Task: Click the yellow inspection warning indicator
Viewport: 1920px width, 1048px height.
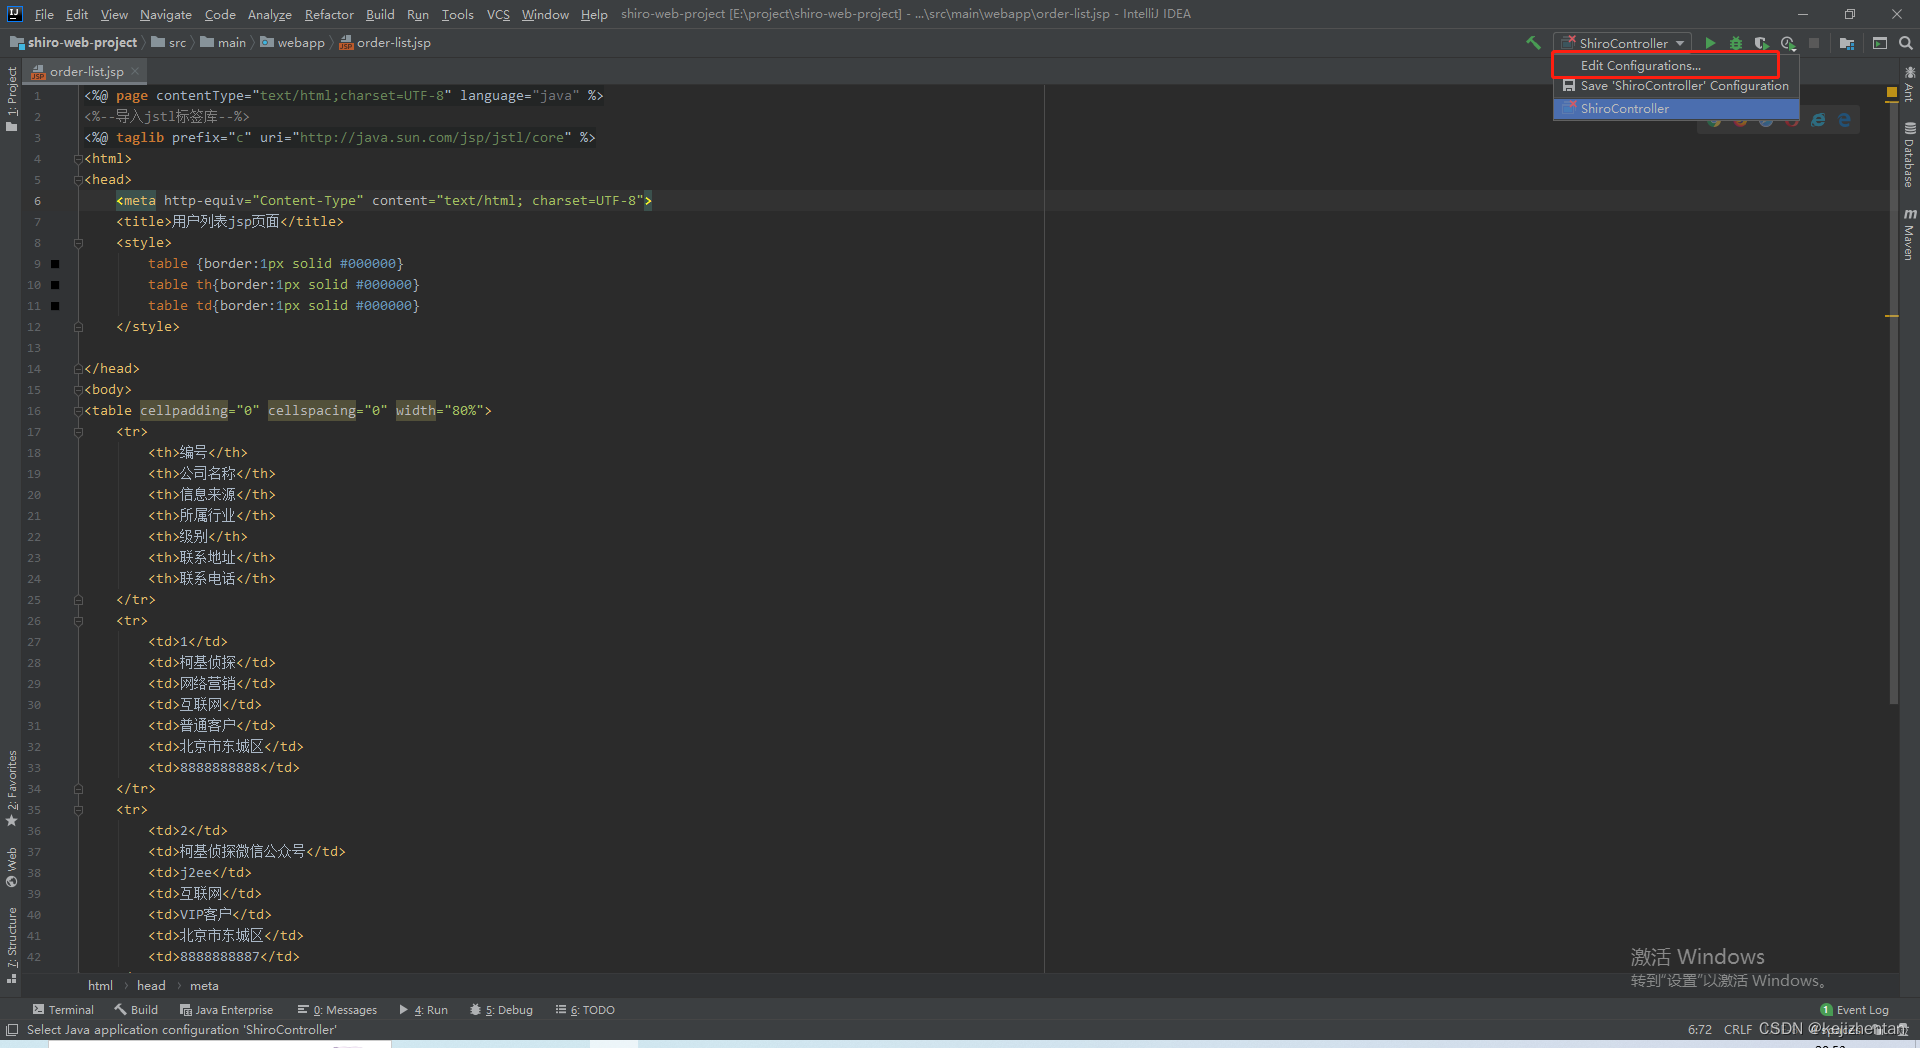Action: 1892,92
